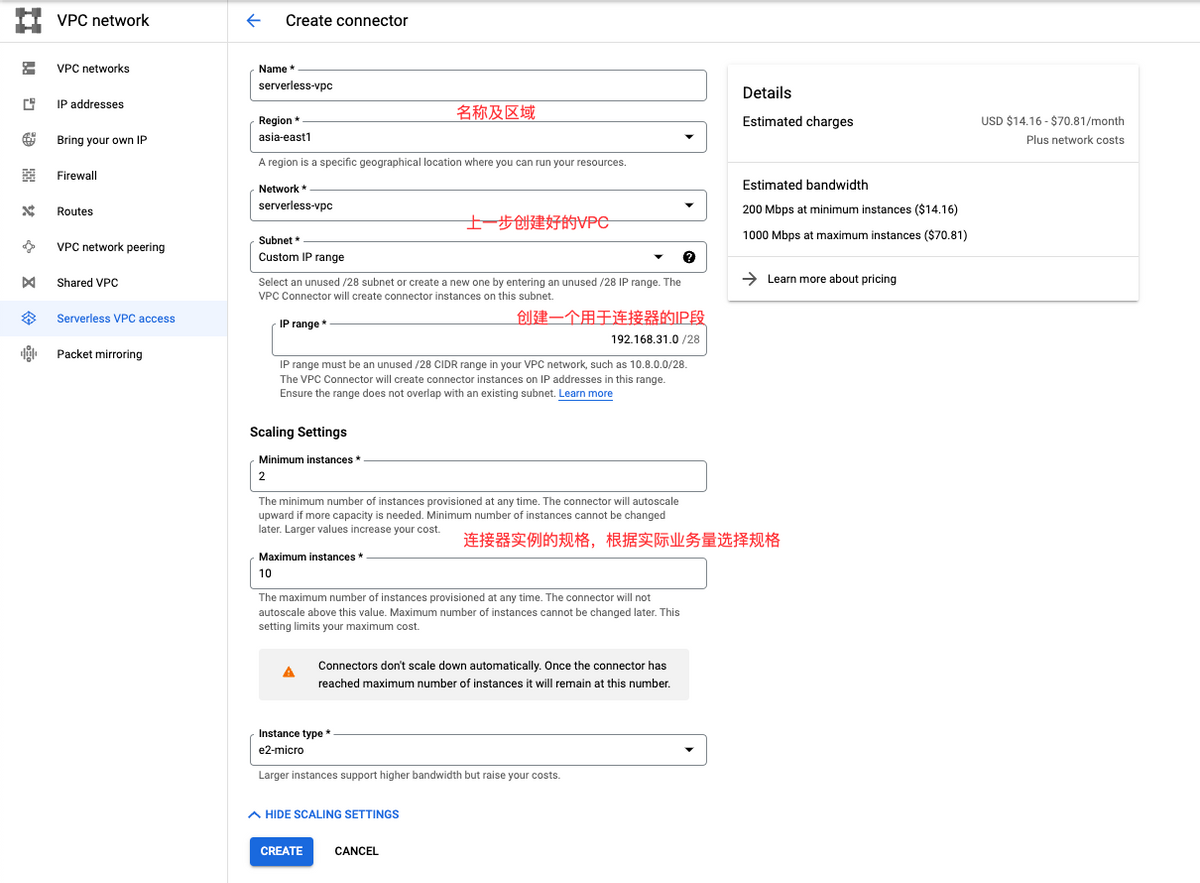Image resolution: width=1200 pixels, height=883 pixels.
Task: Follow the Learn more link under IP range
Action: (x=586, y=394)
